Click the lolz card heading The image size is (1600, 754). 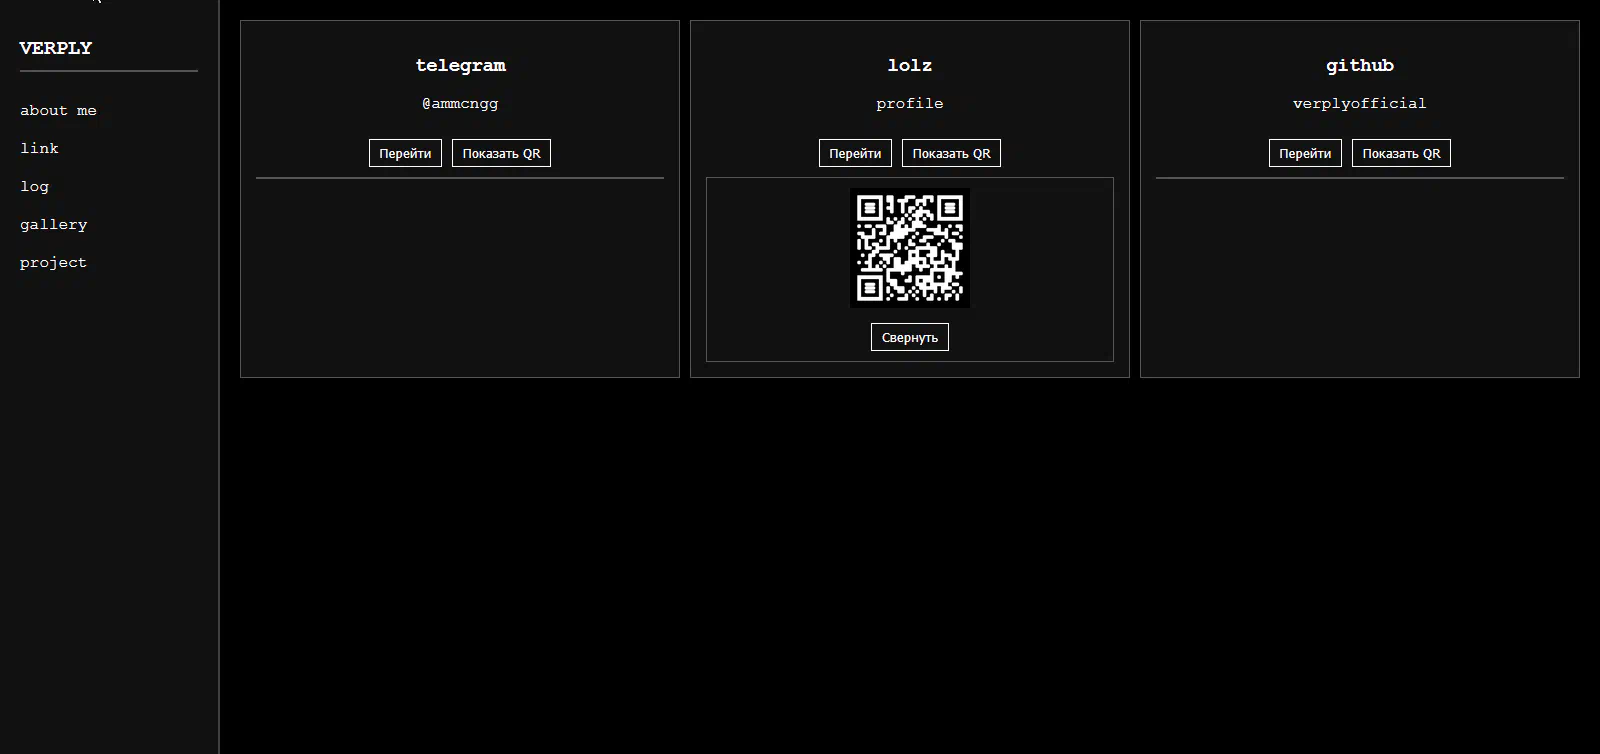tap(910, 66)
